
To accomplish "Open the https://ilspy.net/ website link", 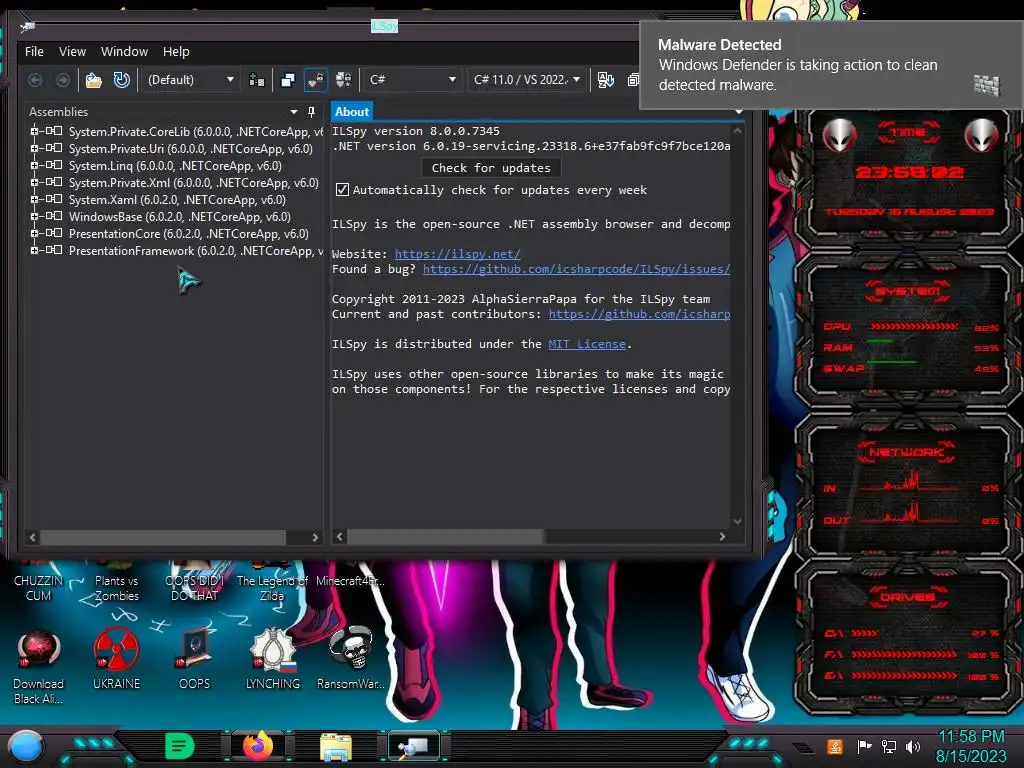I will pos(458,254).
